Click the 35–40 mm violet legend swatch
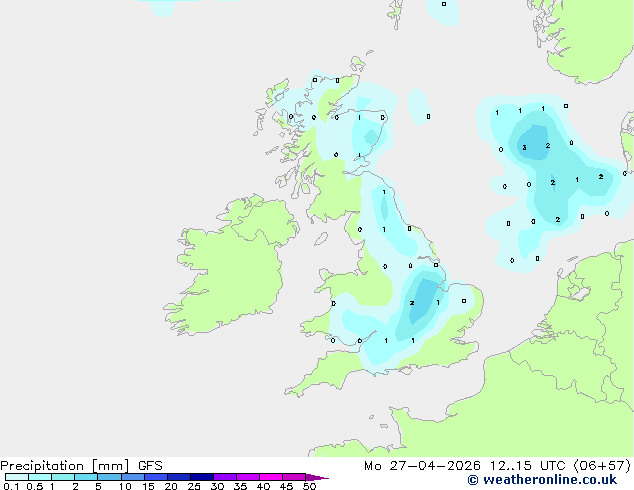Screen dimensions: 634x490 248,477
